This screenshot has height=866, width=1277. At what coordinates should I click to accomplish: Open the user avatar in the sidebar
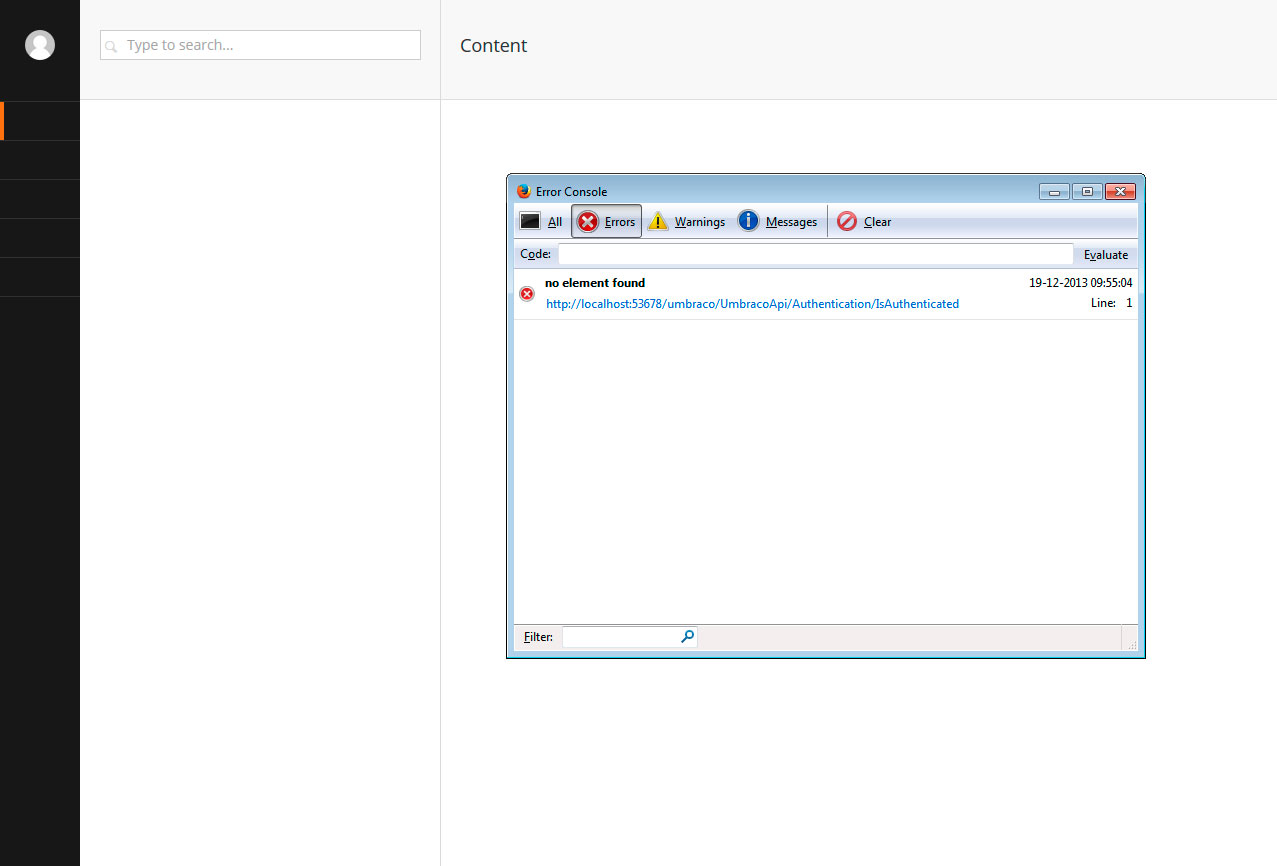coord(40,45)
